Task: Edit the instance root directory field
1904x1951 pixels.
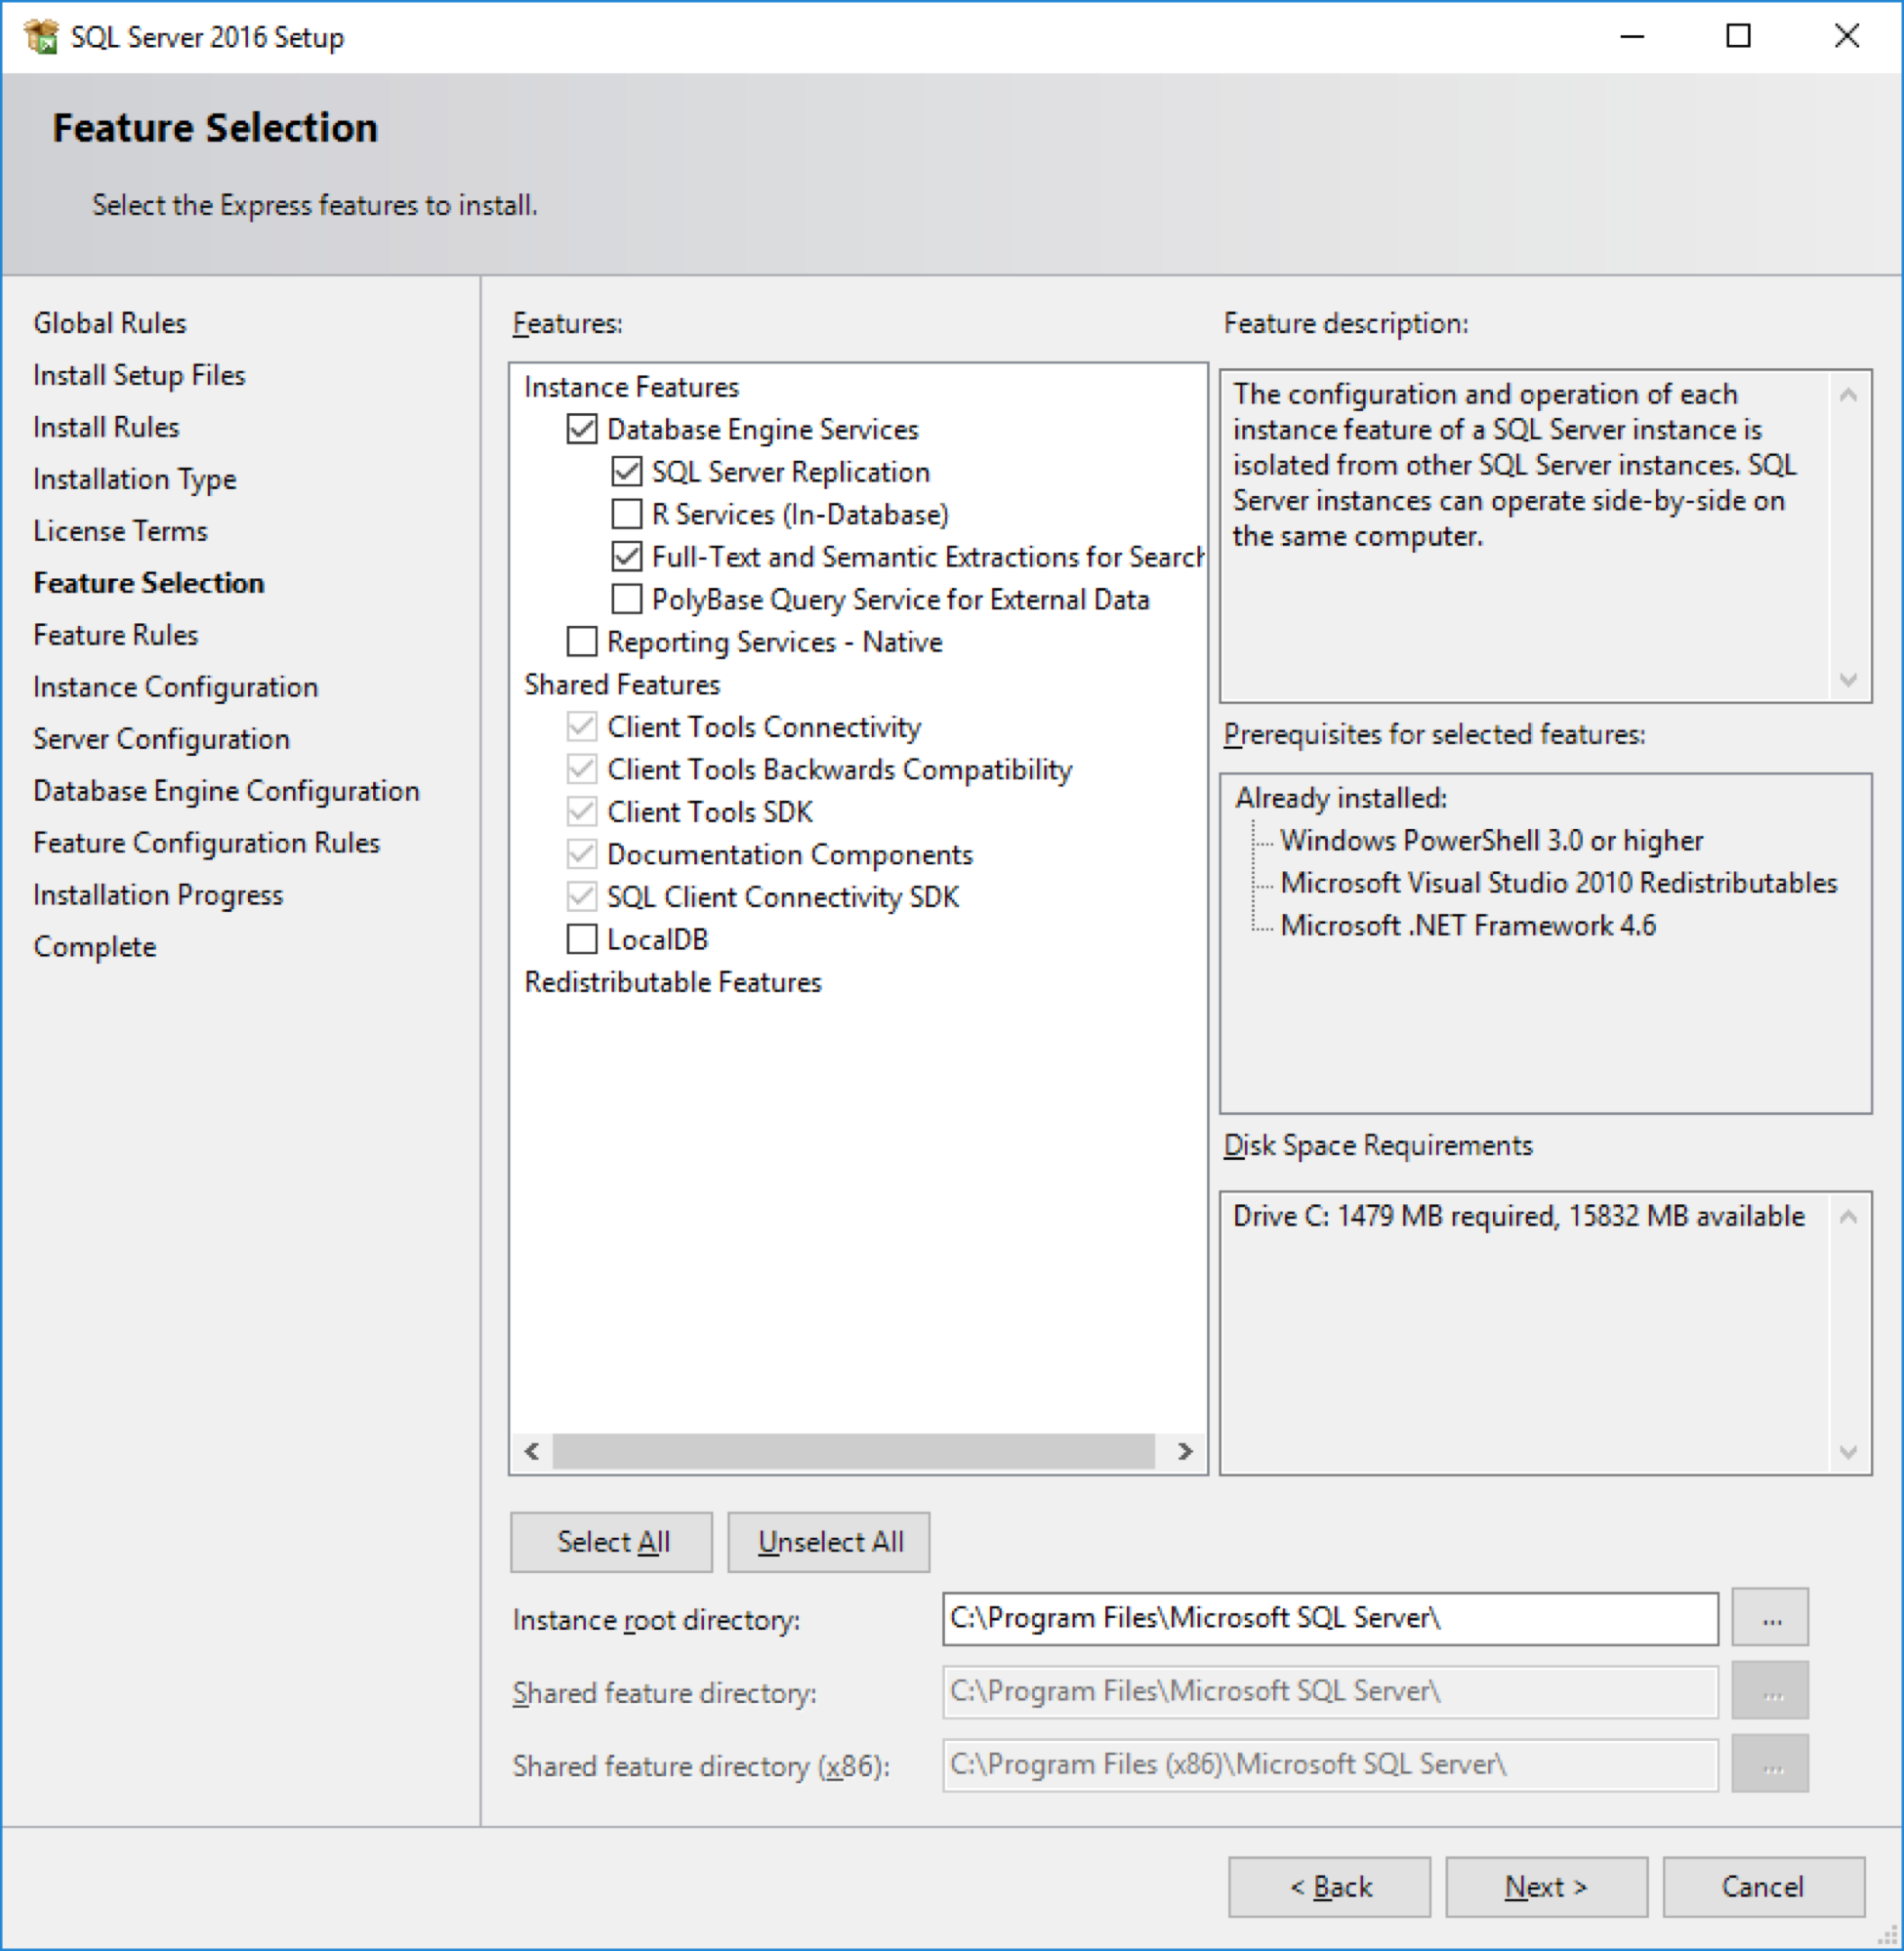Action: tap(1330, 1618)
